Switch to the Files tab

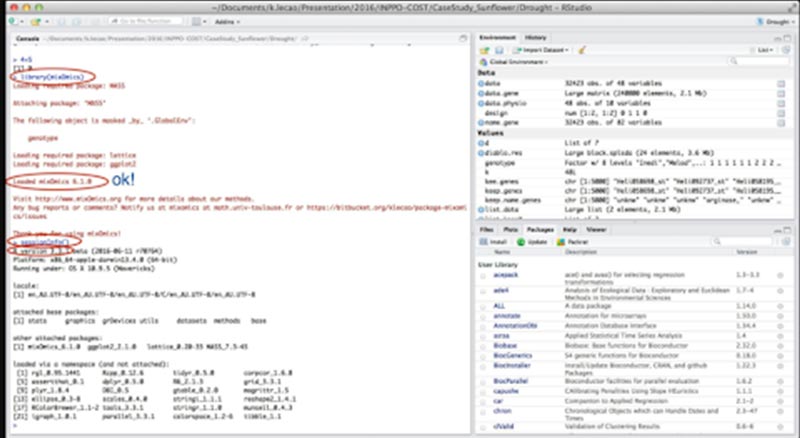[486, 230]
